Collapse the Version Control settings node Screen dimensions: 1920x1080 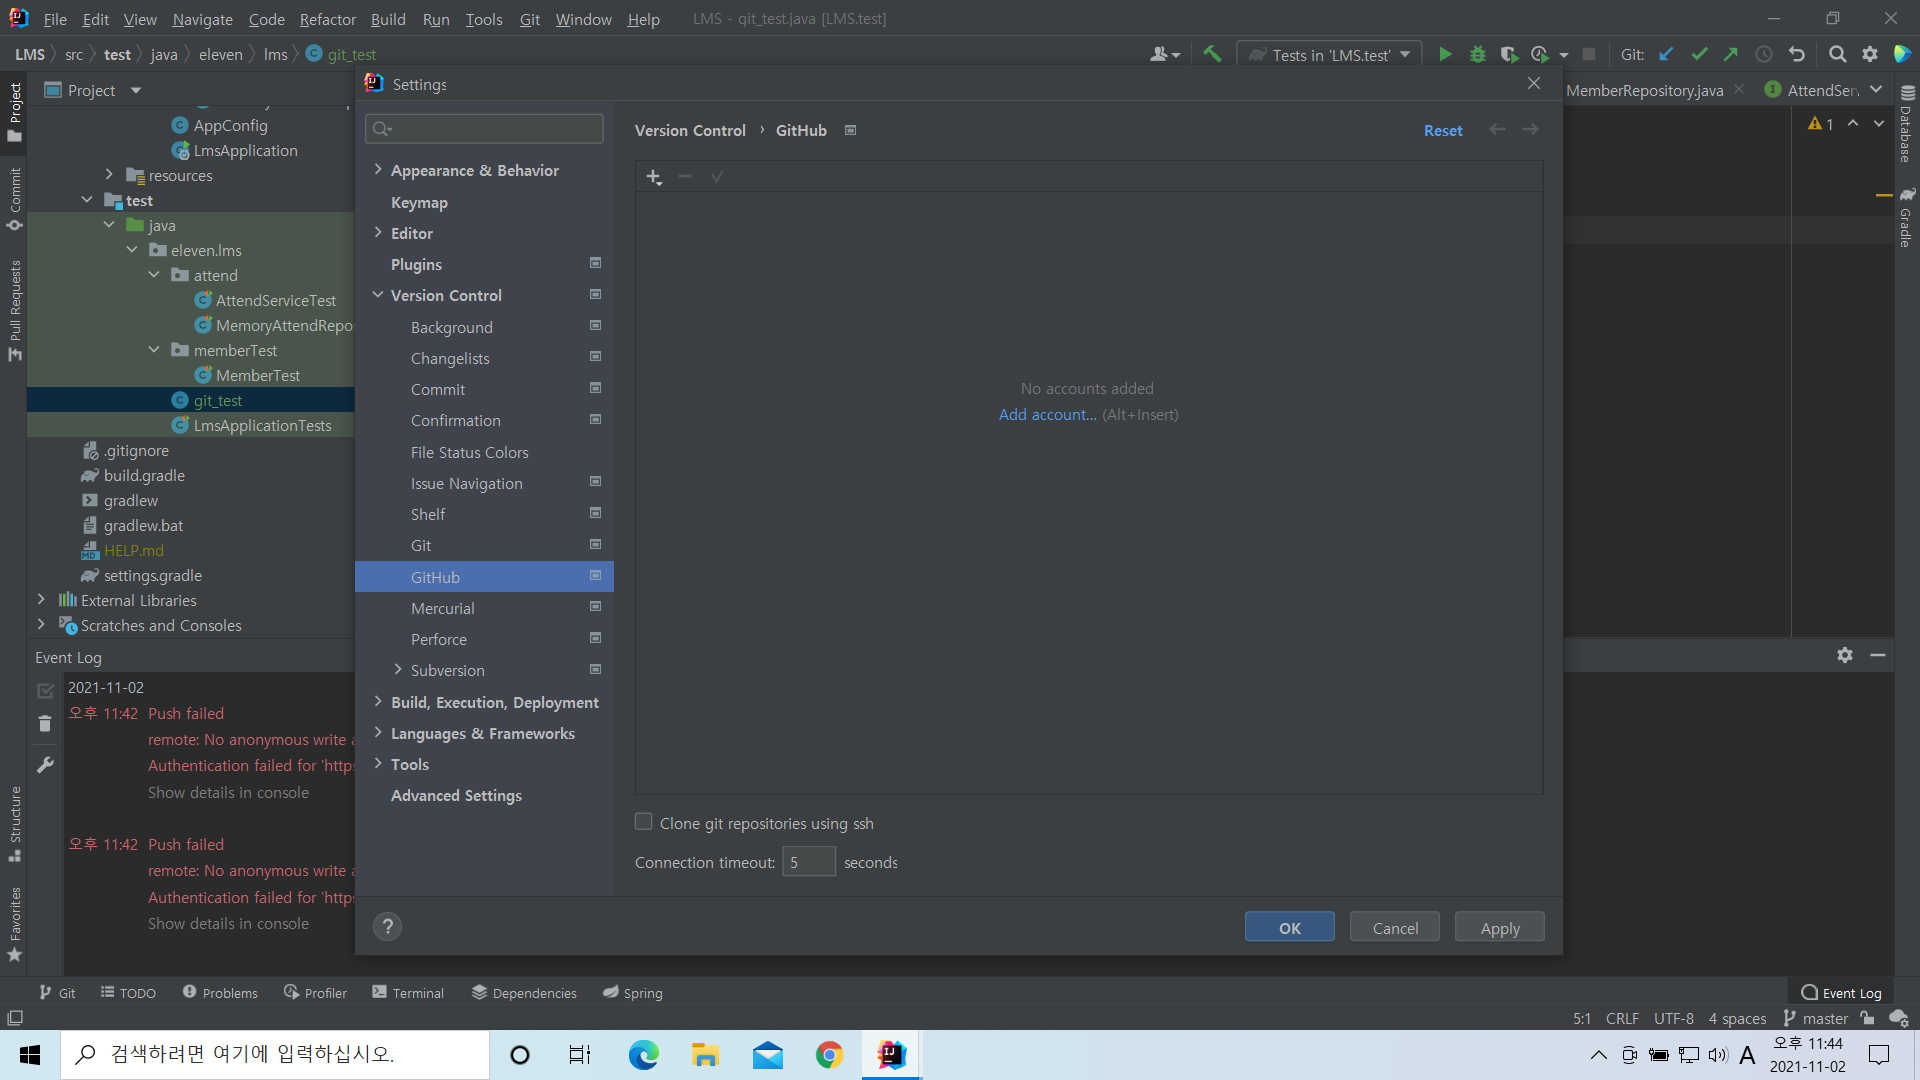pos(378,295)
